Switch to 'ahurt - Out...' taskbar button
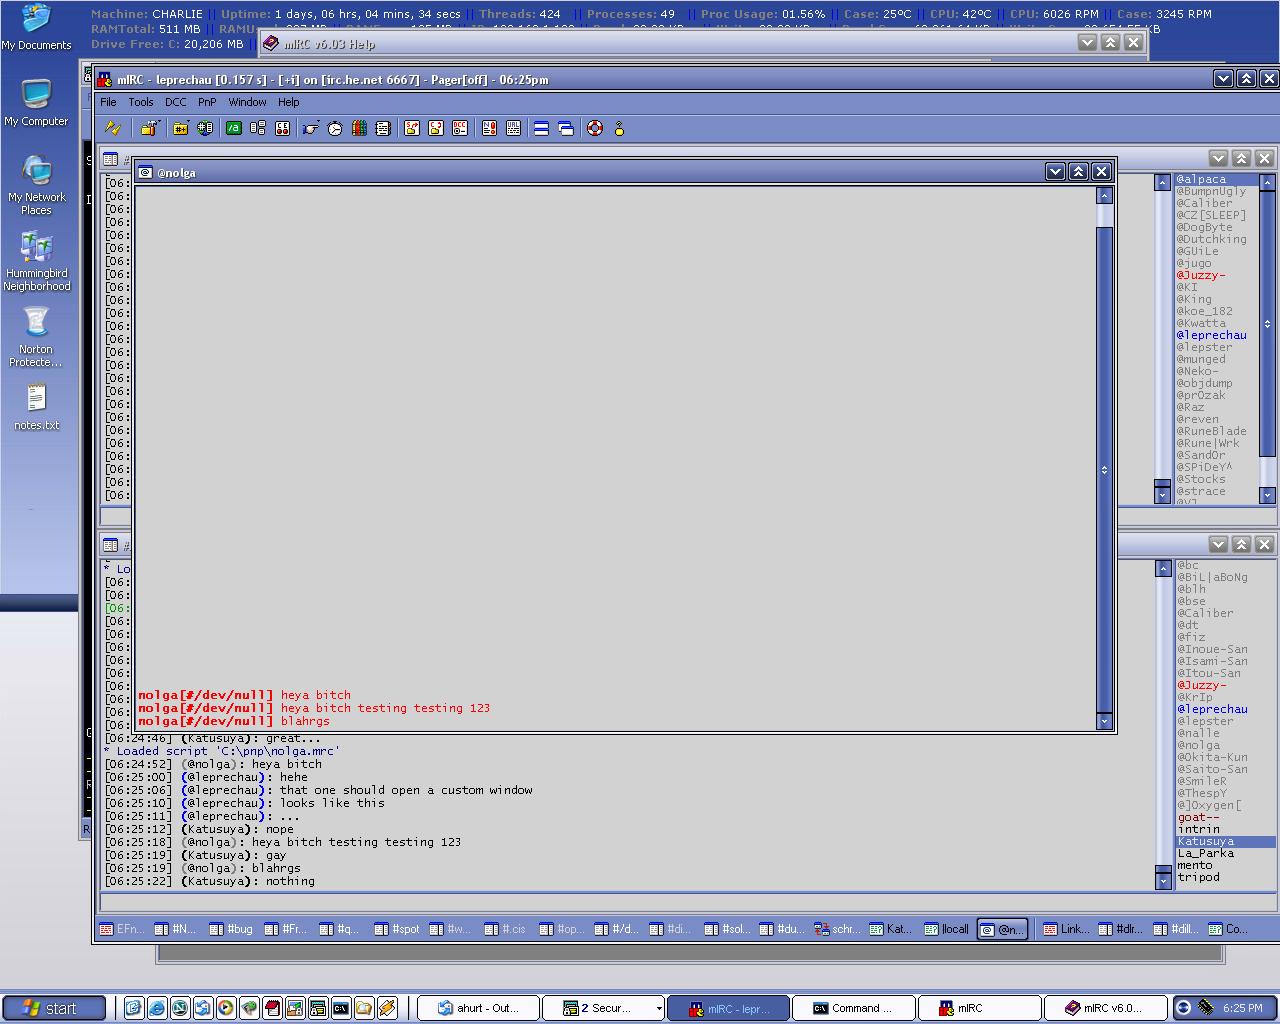The height and width of the screenshot is (1024, 1280). point(478,1008)
